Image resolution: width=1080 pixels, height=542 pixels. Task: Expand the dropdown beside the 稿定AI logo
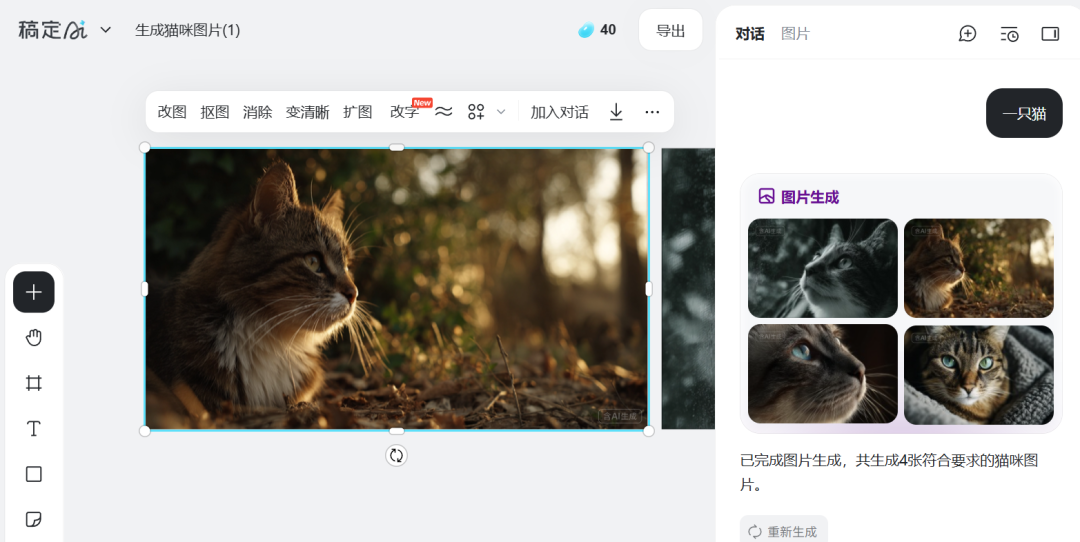tap(105, 30)
